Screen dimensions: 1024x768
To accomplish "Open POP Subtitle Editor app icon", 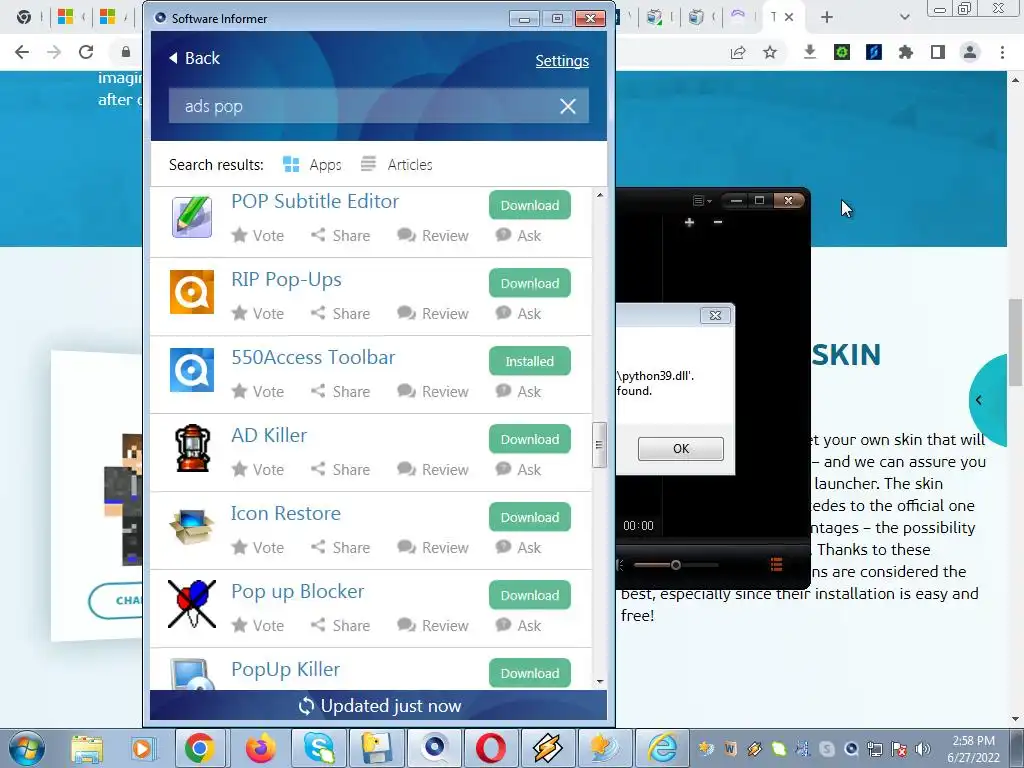I will coord(191,216).
